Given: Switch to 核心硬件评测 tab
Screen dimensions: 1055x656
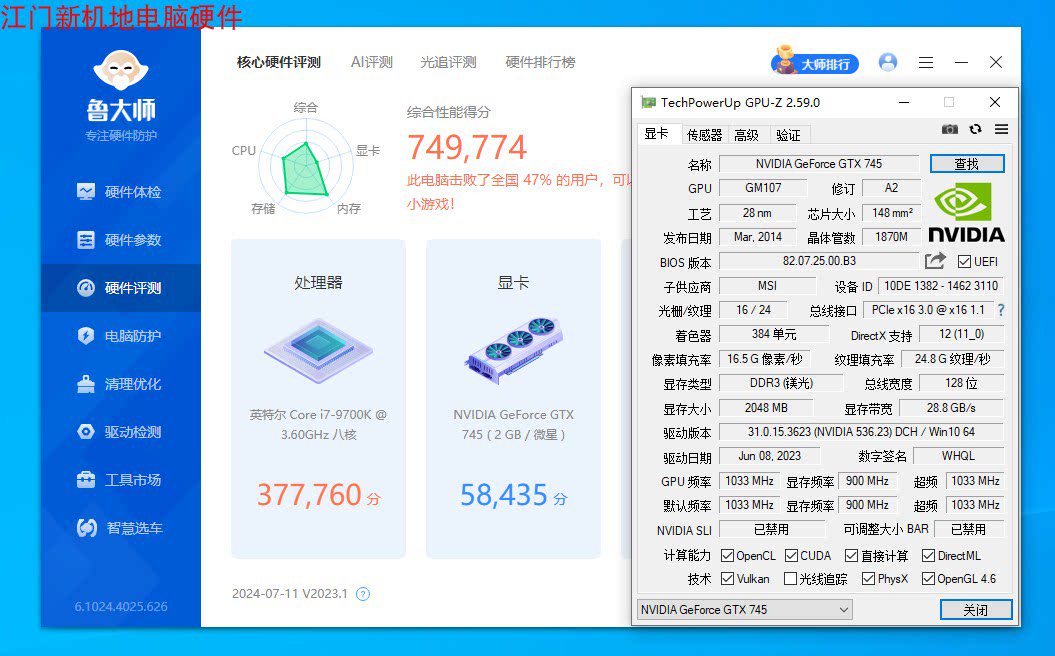Looking at the screenshot, I should coord(279,63).
